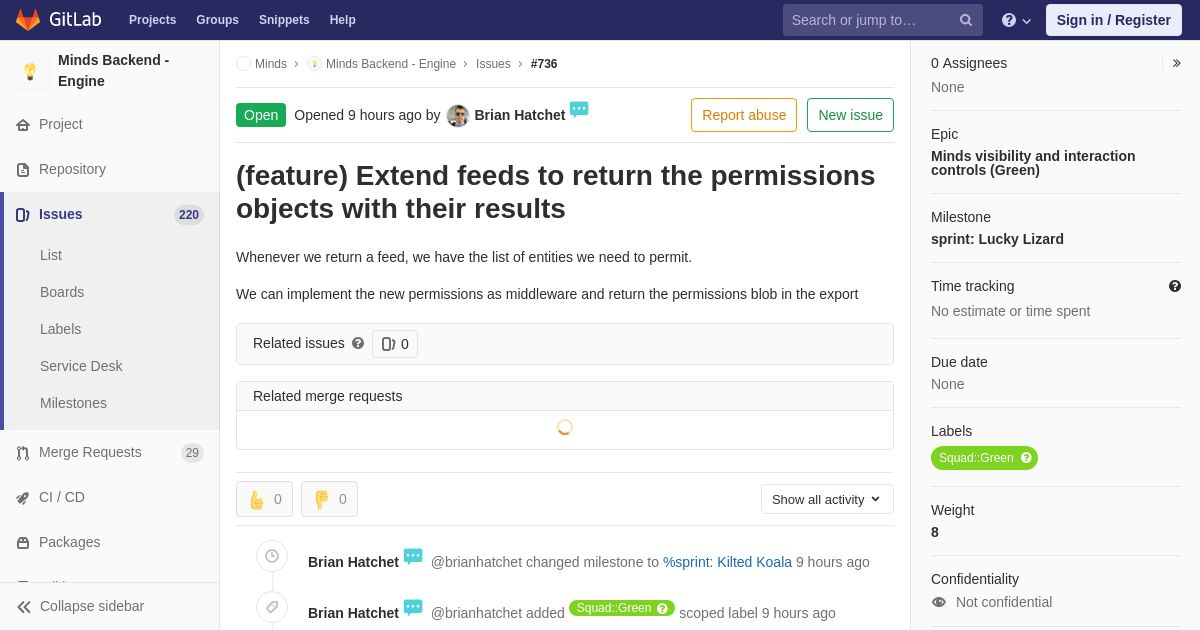Open the sprint: Kilted Koala milestone link

[x=727, y=562]
